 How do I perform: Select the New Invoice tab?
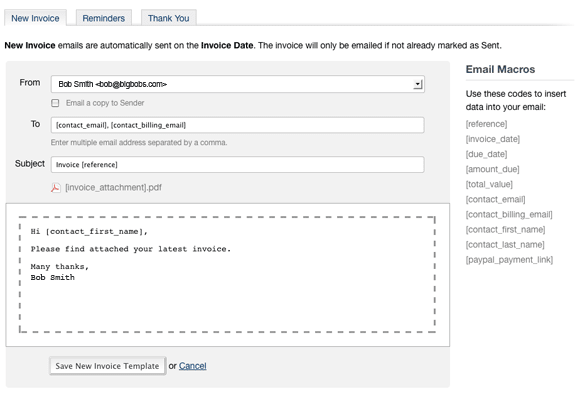35,18
